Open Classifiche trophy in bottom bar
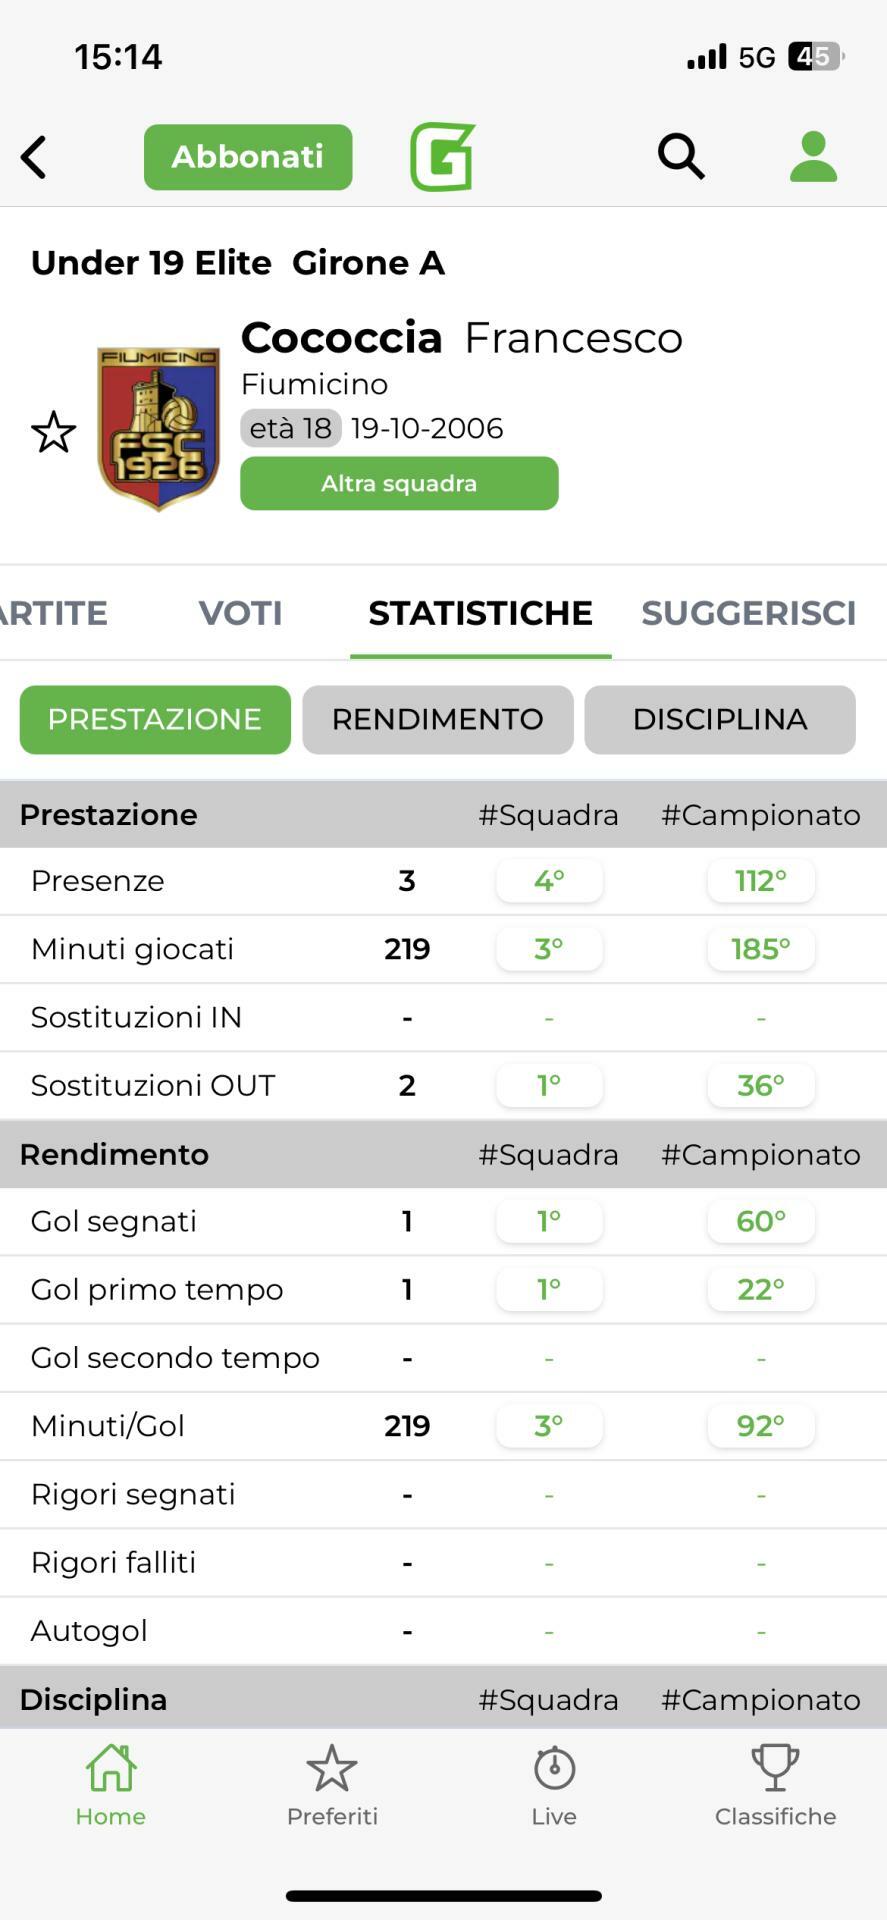The width and height of the screenshot is (887, 1920). pos(775,1786)
